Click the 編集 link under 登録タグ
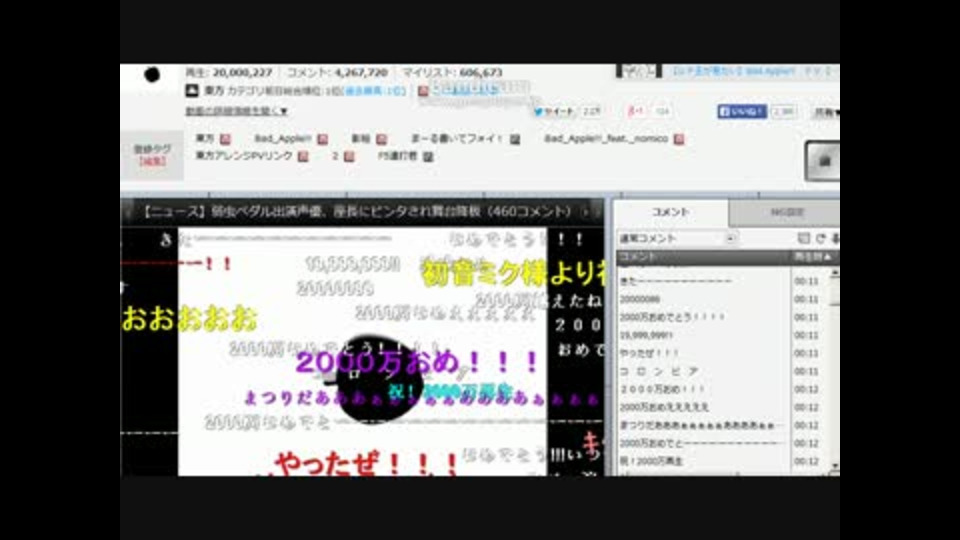 tap(152, 161)
